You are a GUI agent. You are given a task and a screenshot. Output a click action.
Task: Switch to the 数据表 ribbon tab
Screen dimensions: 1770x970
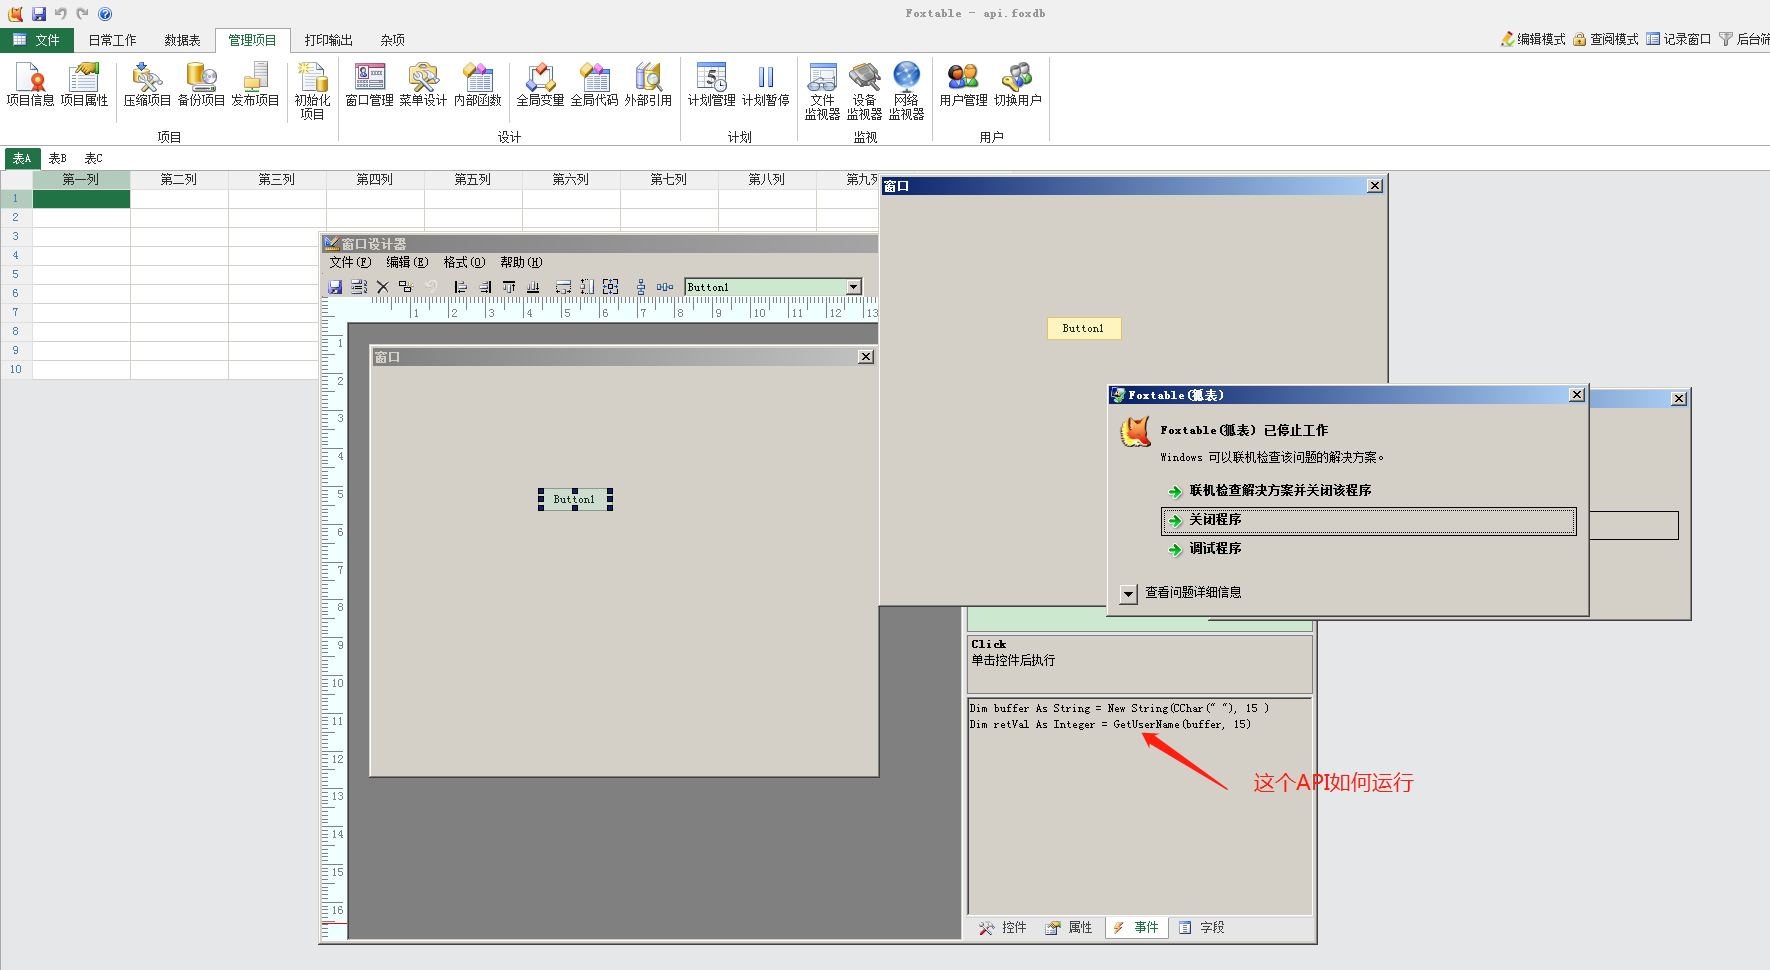182,40
